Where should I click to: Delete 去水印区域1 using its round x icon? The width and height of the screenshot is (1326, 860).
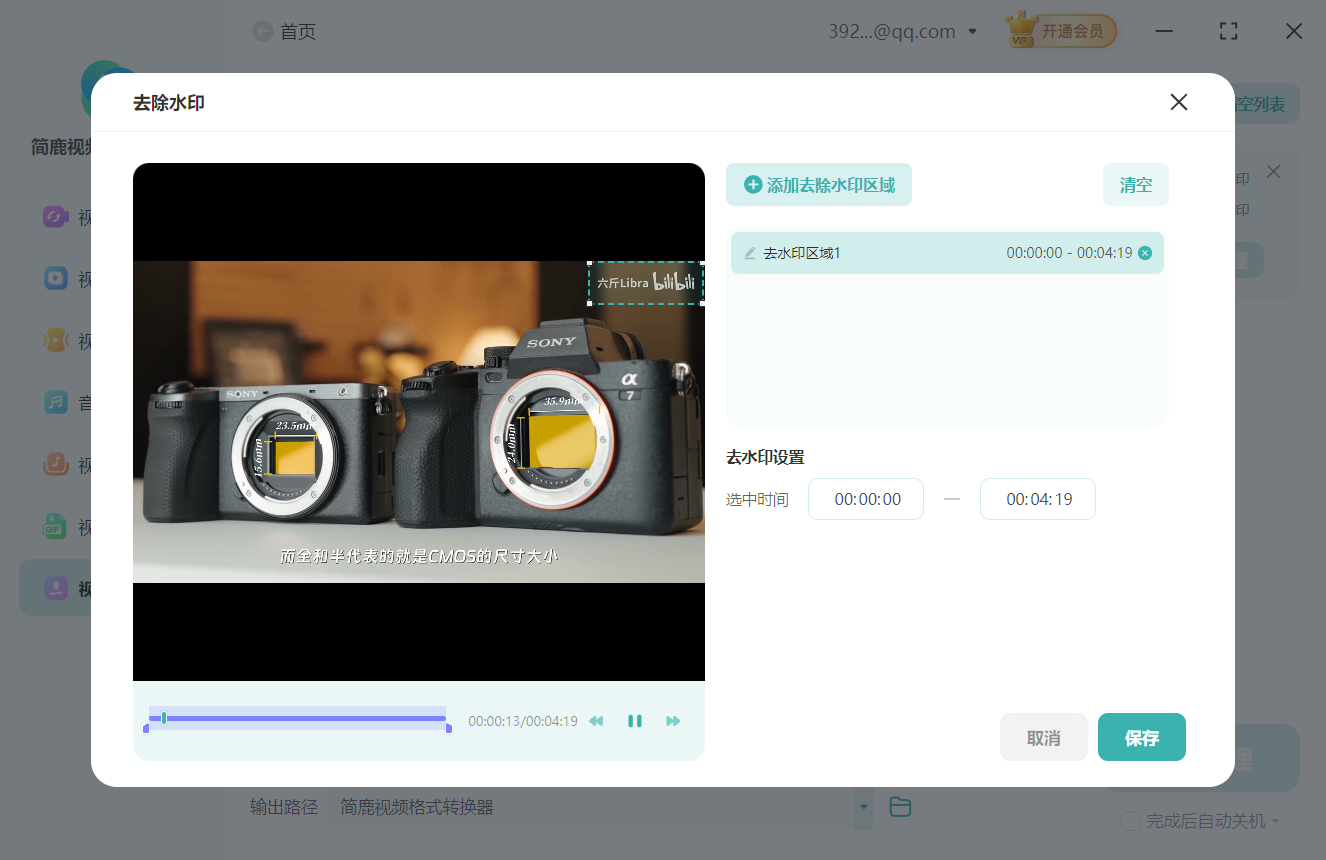pos(1145,253)
